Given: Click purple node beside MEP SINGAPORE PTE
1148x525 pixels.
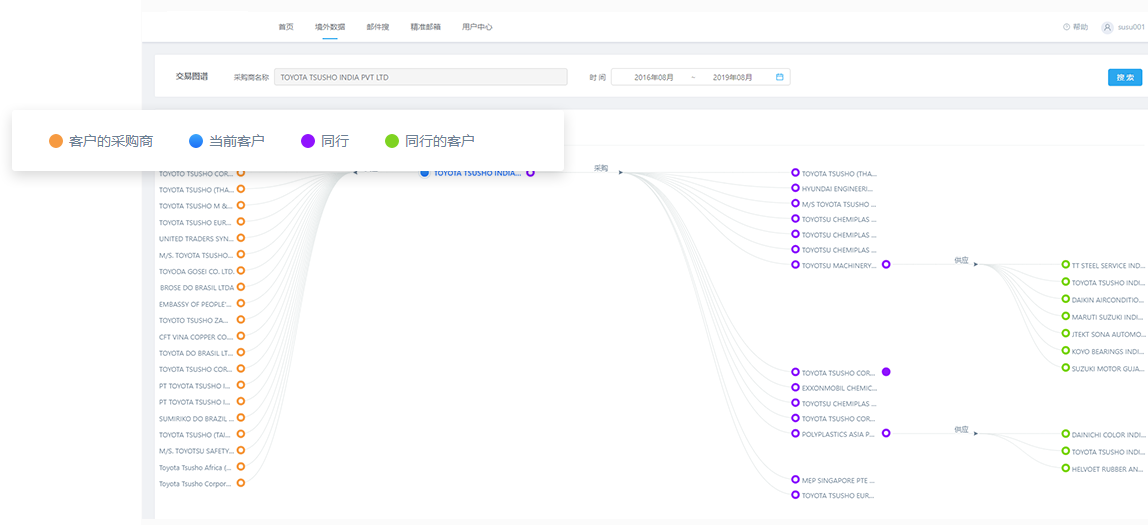Looking at the screenshot, I should (795, 480).
